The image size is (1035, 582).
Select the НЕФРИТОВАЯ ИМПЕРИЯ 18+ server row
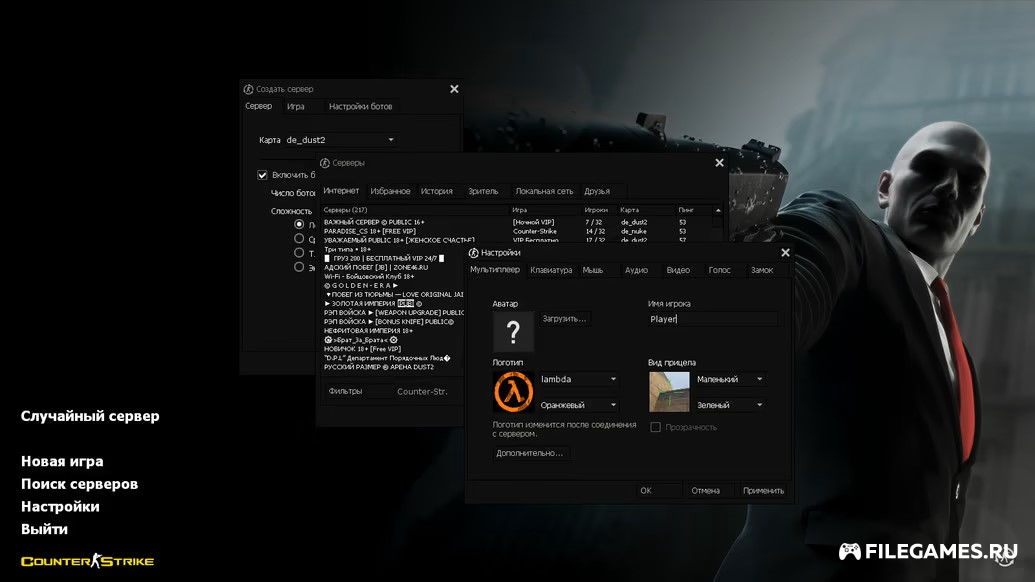click(393, 331)
